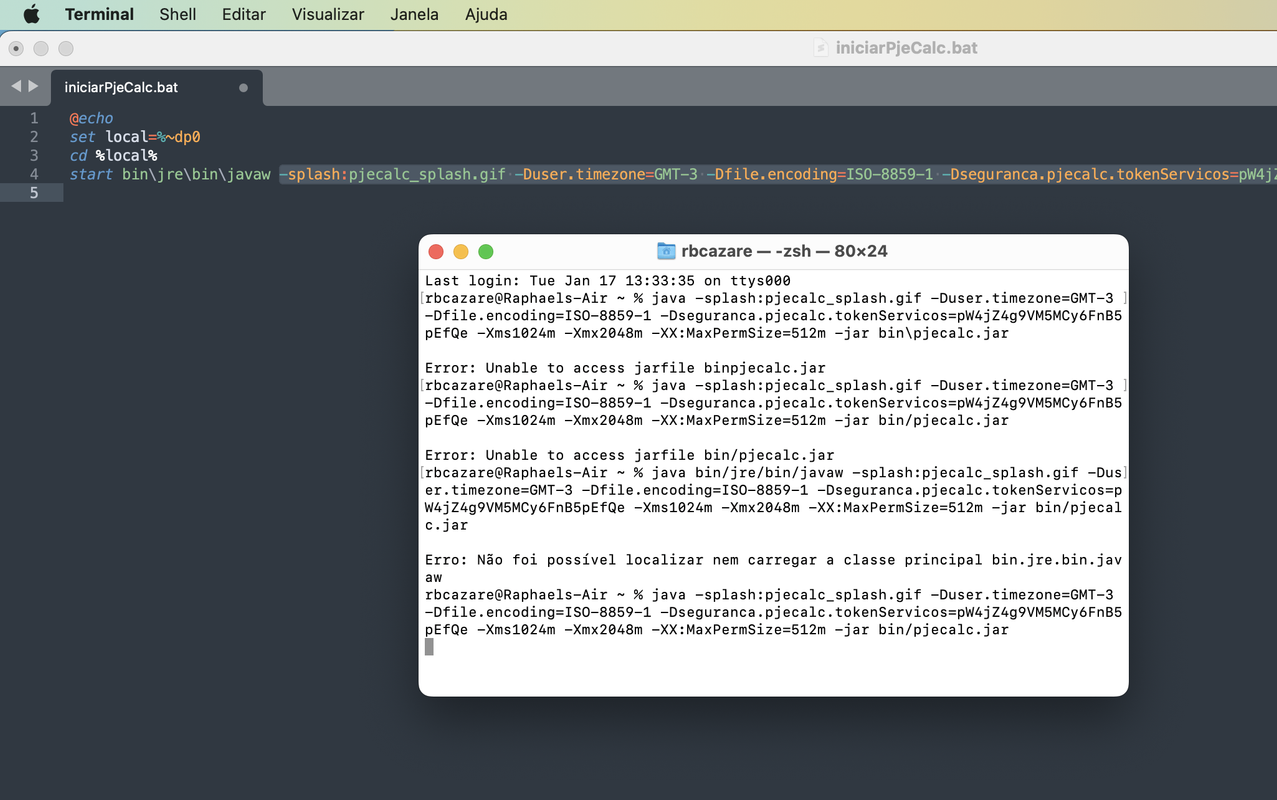
Task: Click line number 3 in the gutter
Action: (34, 156)
